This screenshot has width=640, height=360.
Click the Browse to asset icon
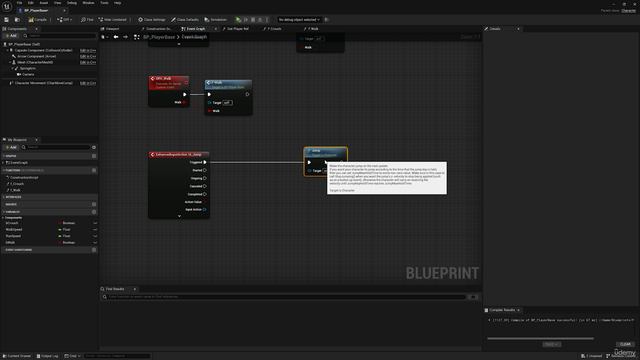click(x=17, y=20)
